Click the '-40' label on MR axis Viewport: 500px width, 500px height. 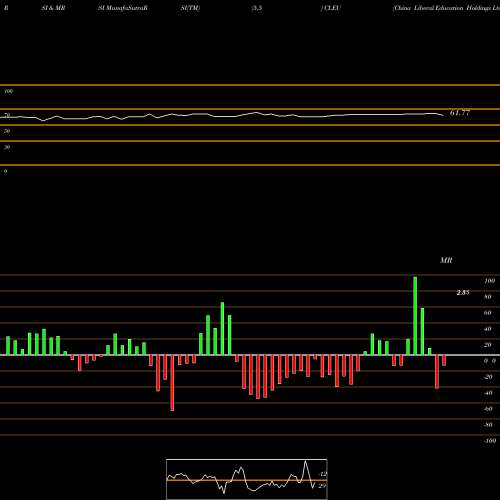tap(488, 393)
